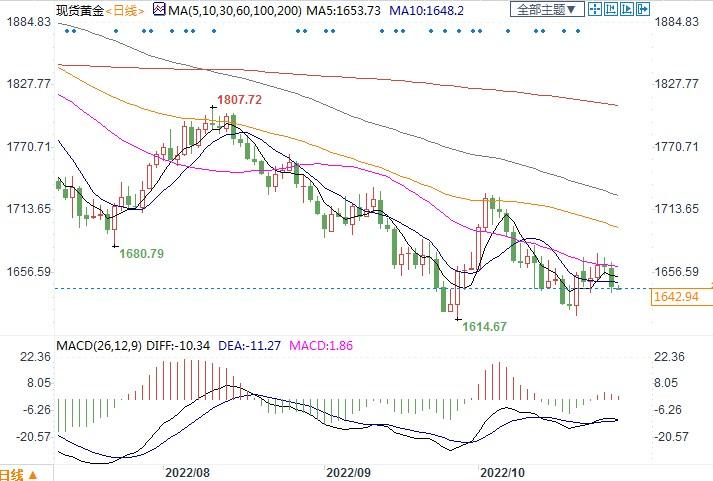Screen dimensions: 713x481
Task: Select the 日线 period label in title
Action: (x=125, y=10)
